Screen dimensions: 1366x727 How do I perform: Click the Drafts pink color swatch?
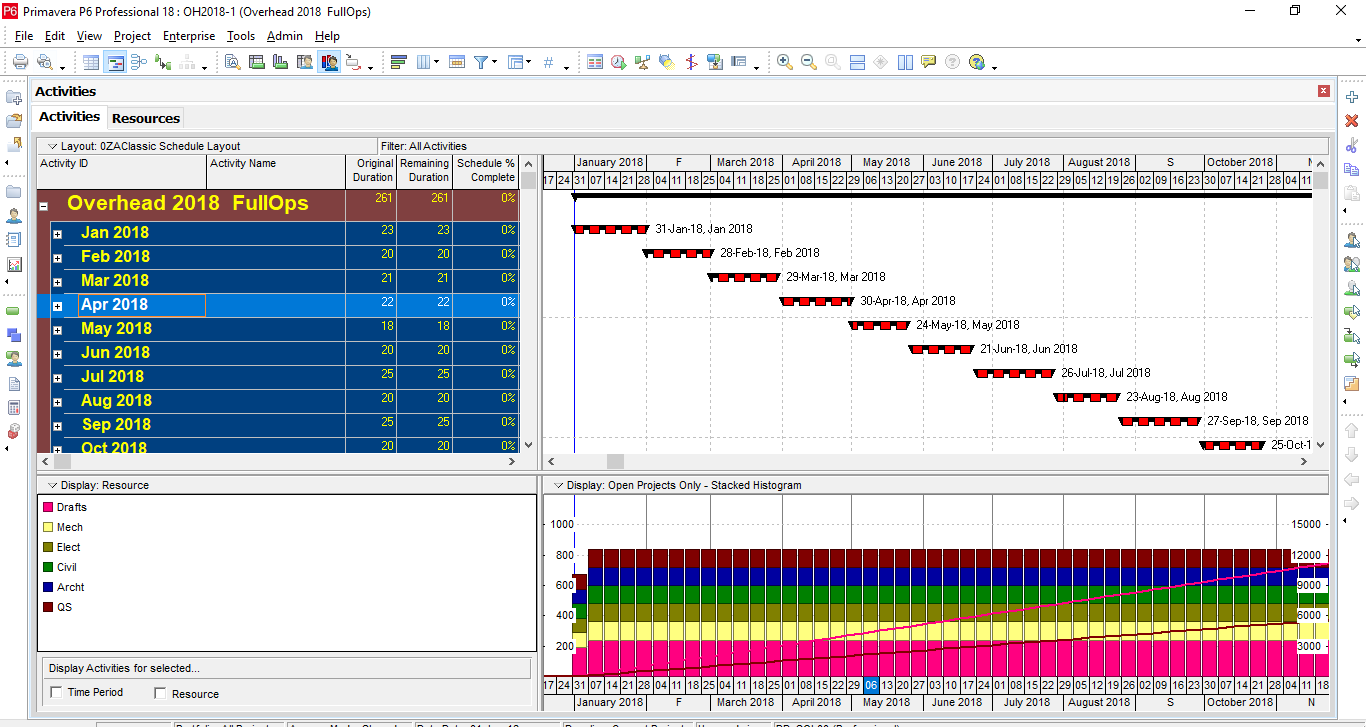click(x=47, y=507)
